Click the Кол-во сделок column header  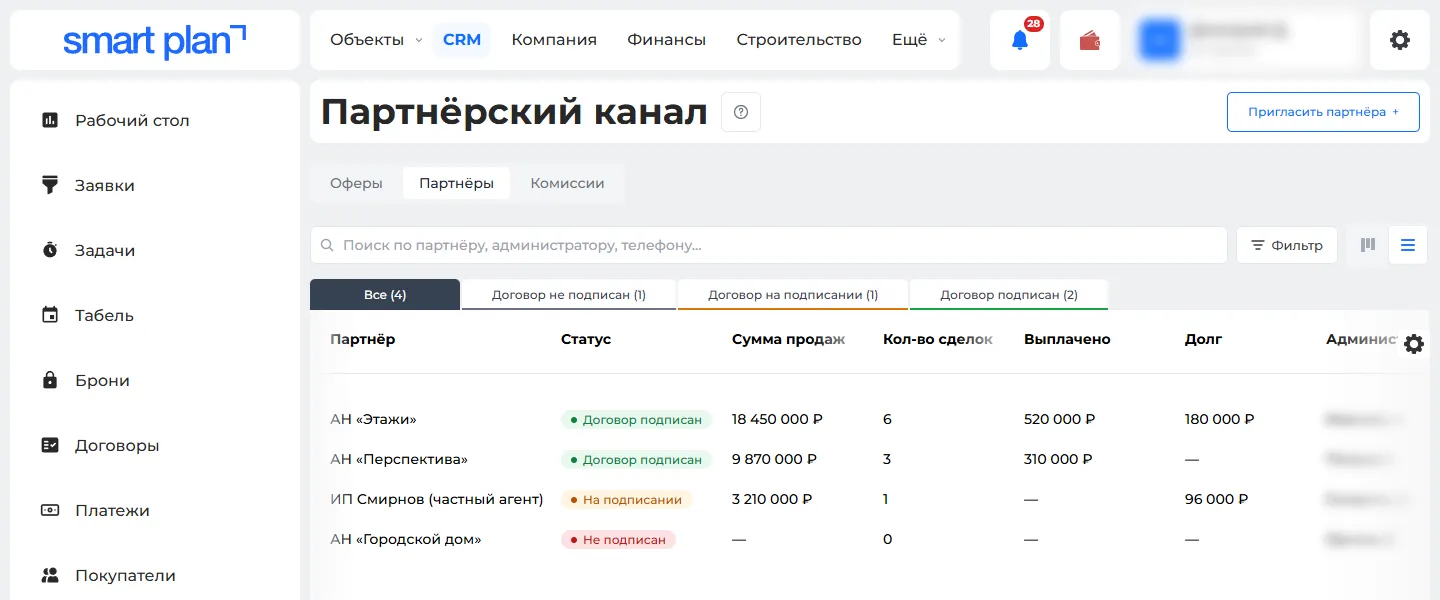point(938,339)
